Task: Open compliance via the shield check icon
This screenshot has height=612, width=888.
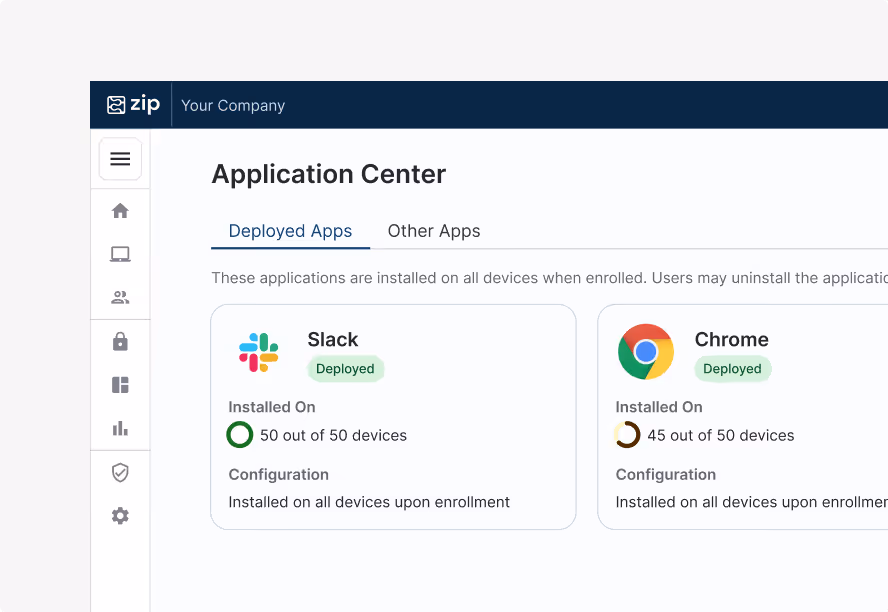Action: (x=120, y=472)
